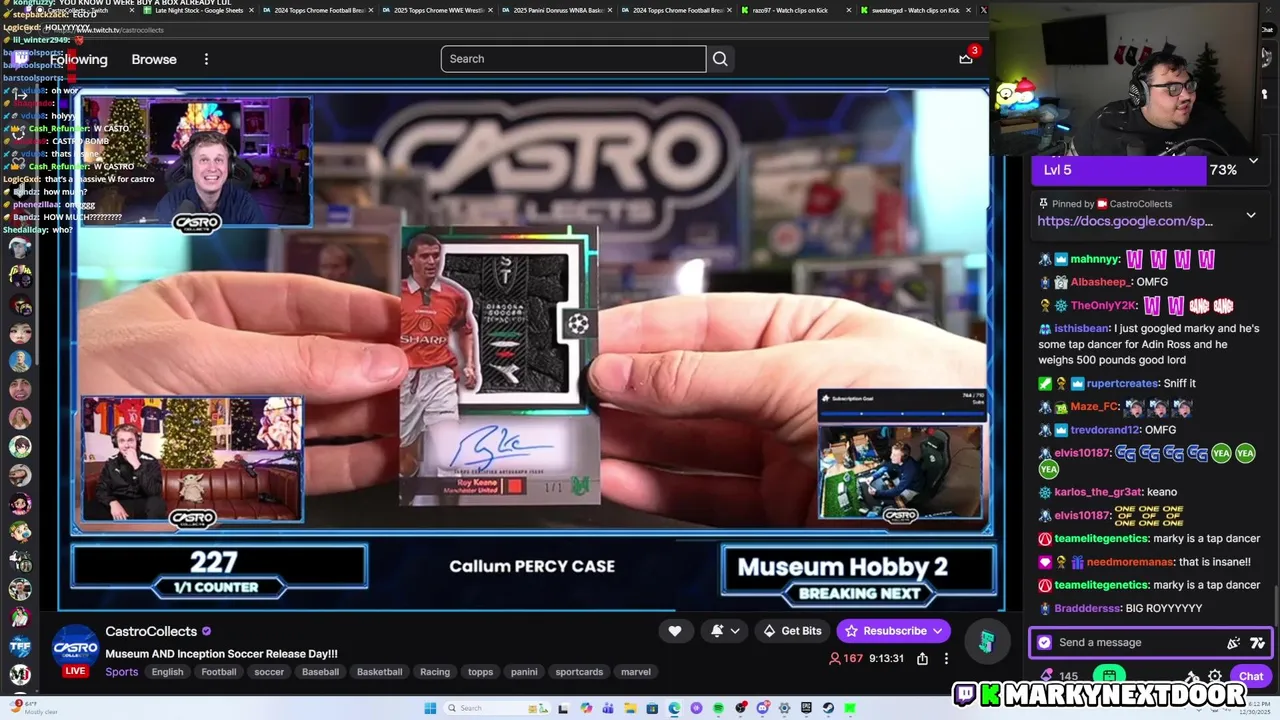Open the Browse page

click(x=154, y=59)
